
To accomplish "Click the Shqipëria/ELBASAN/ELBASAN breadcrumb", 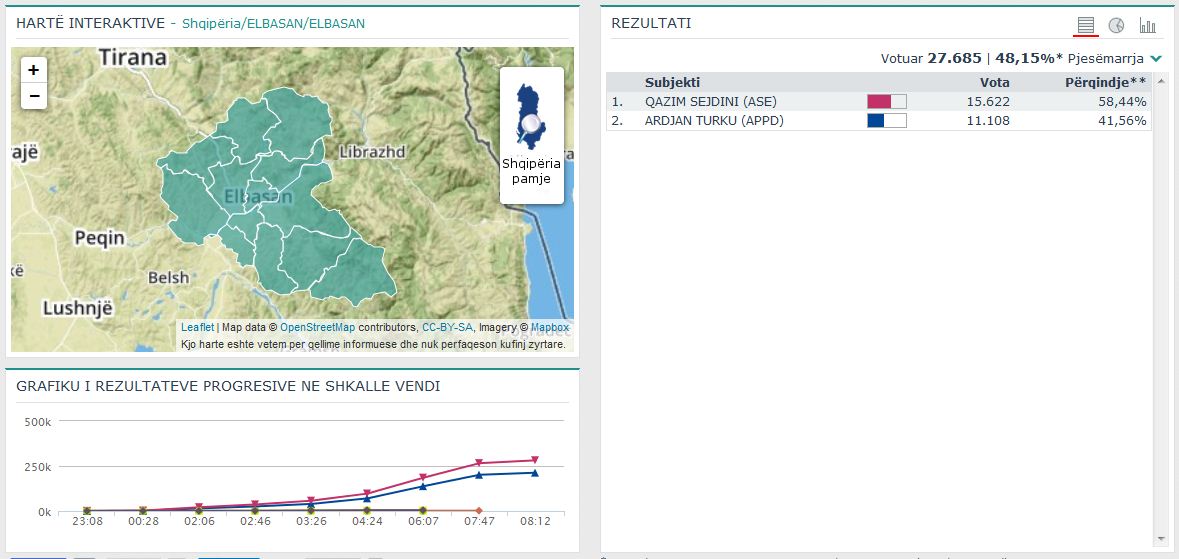I will tap(273, 23).
